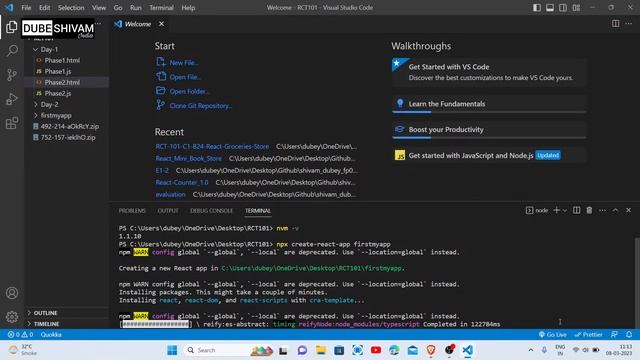Screen dimensions: 640x360
Task: Open the Explorer view in activity bar
Action: [12, 27]
